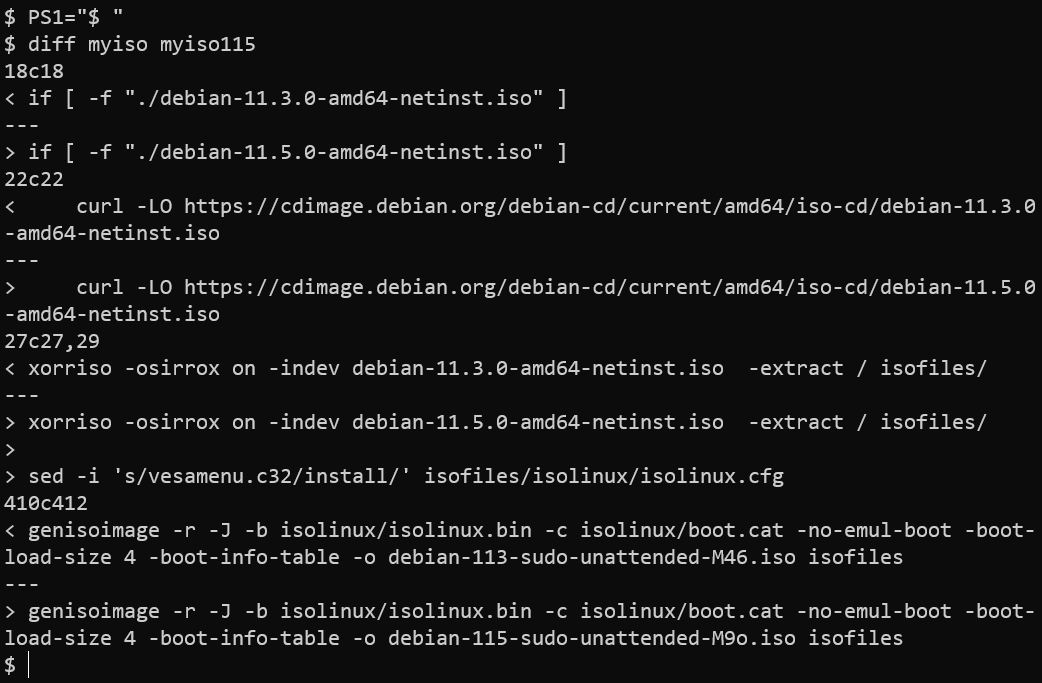Click the added 'if [ -f' 11.5.0 line
The height and width of the screenshot is (683, 1042).
click(286, 152)
